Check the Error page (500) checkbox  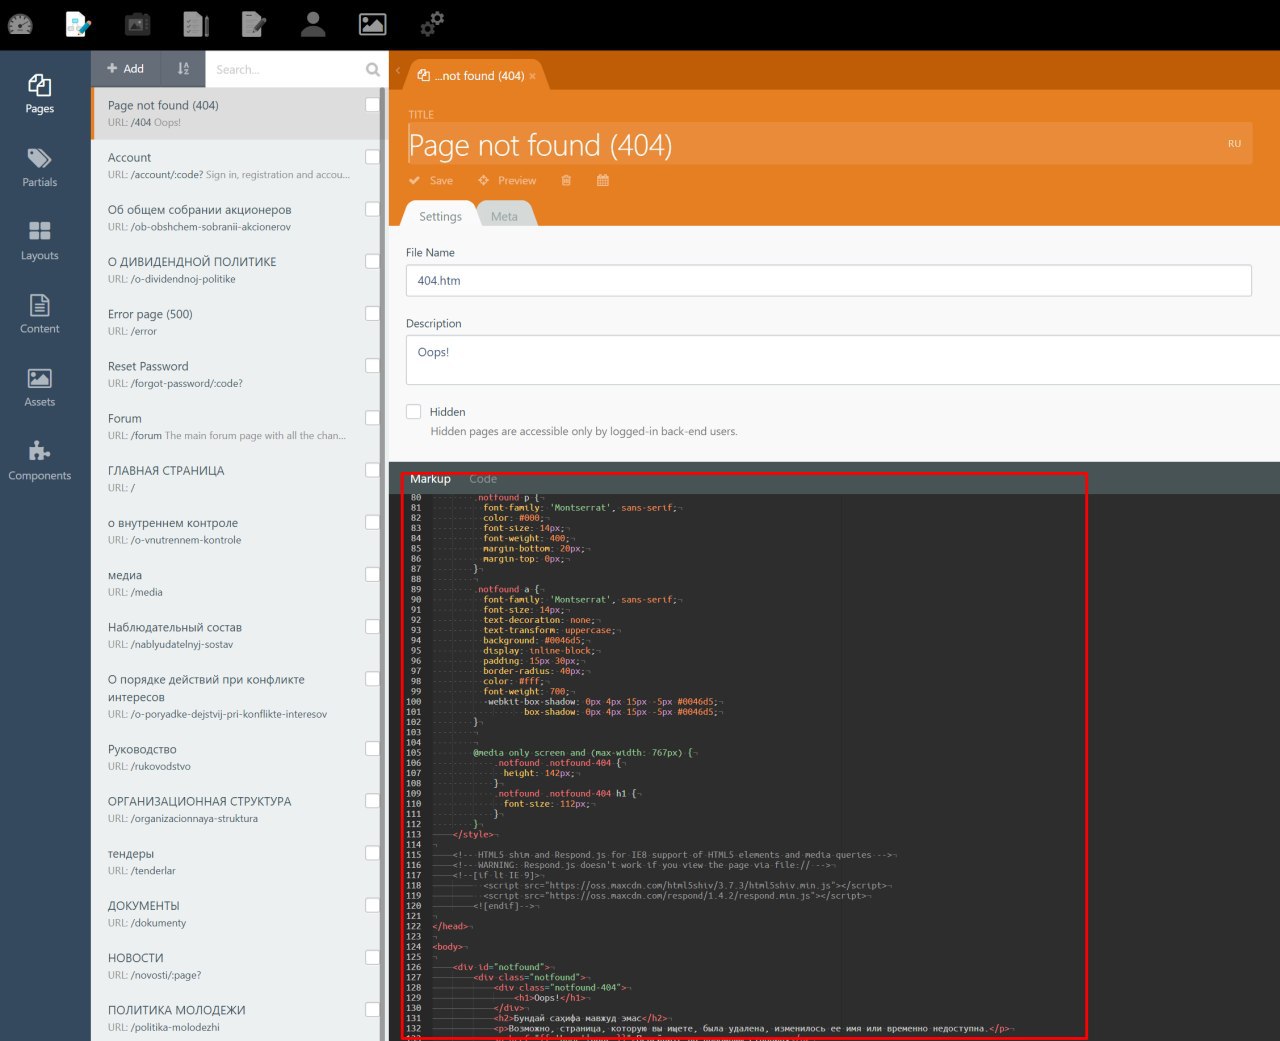tap(372, 314)
